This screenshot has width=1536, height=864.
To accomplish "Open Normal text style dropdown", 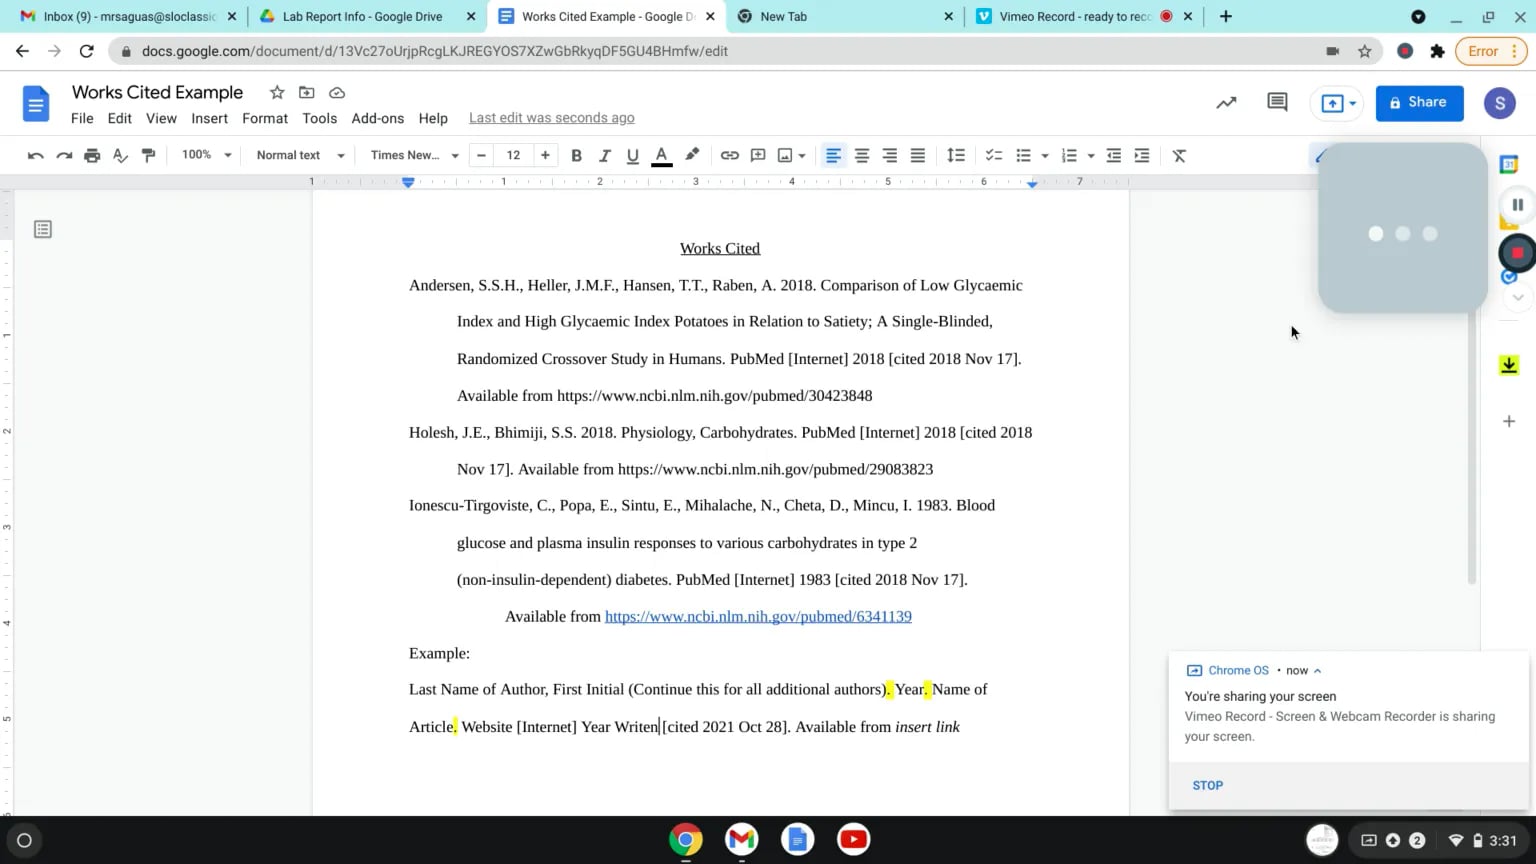I will (300, 155).
